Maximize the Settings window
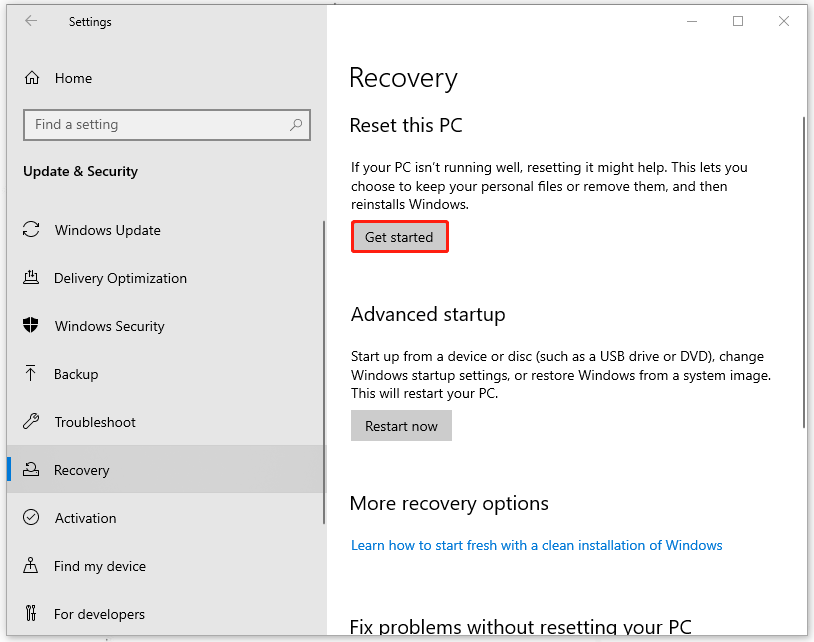 (738, 21)
